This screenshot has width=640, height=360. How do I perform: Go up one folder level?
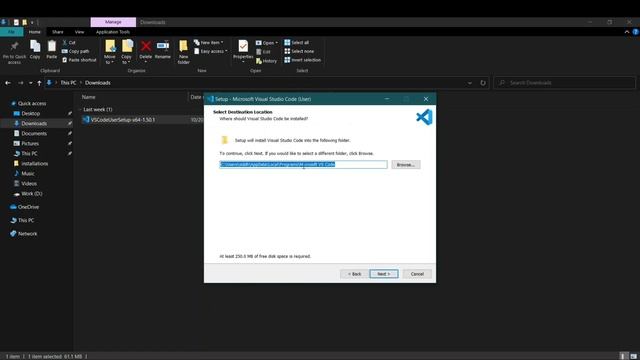tap(39, 83)
